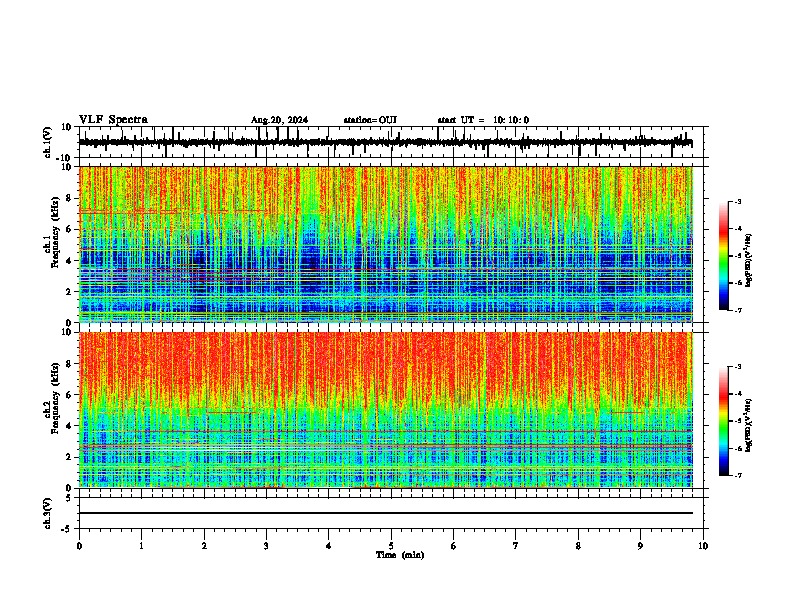This screenshot has width=792, height=612.
Task: Click the "8" kHz tick of ch.1 spectrogram
Action: pos(69,198)
